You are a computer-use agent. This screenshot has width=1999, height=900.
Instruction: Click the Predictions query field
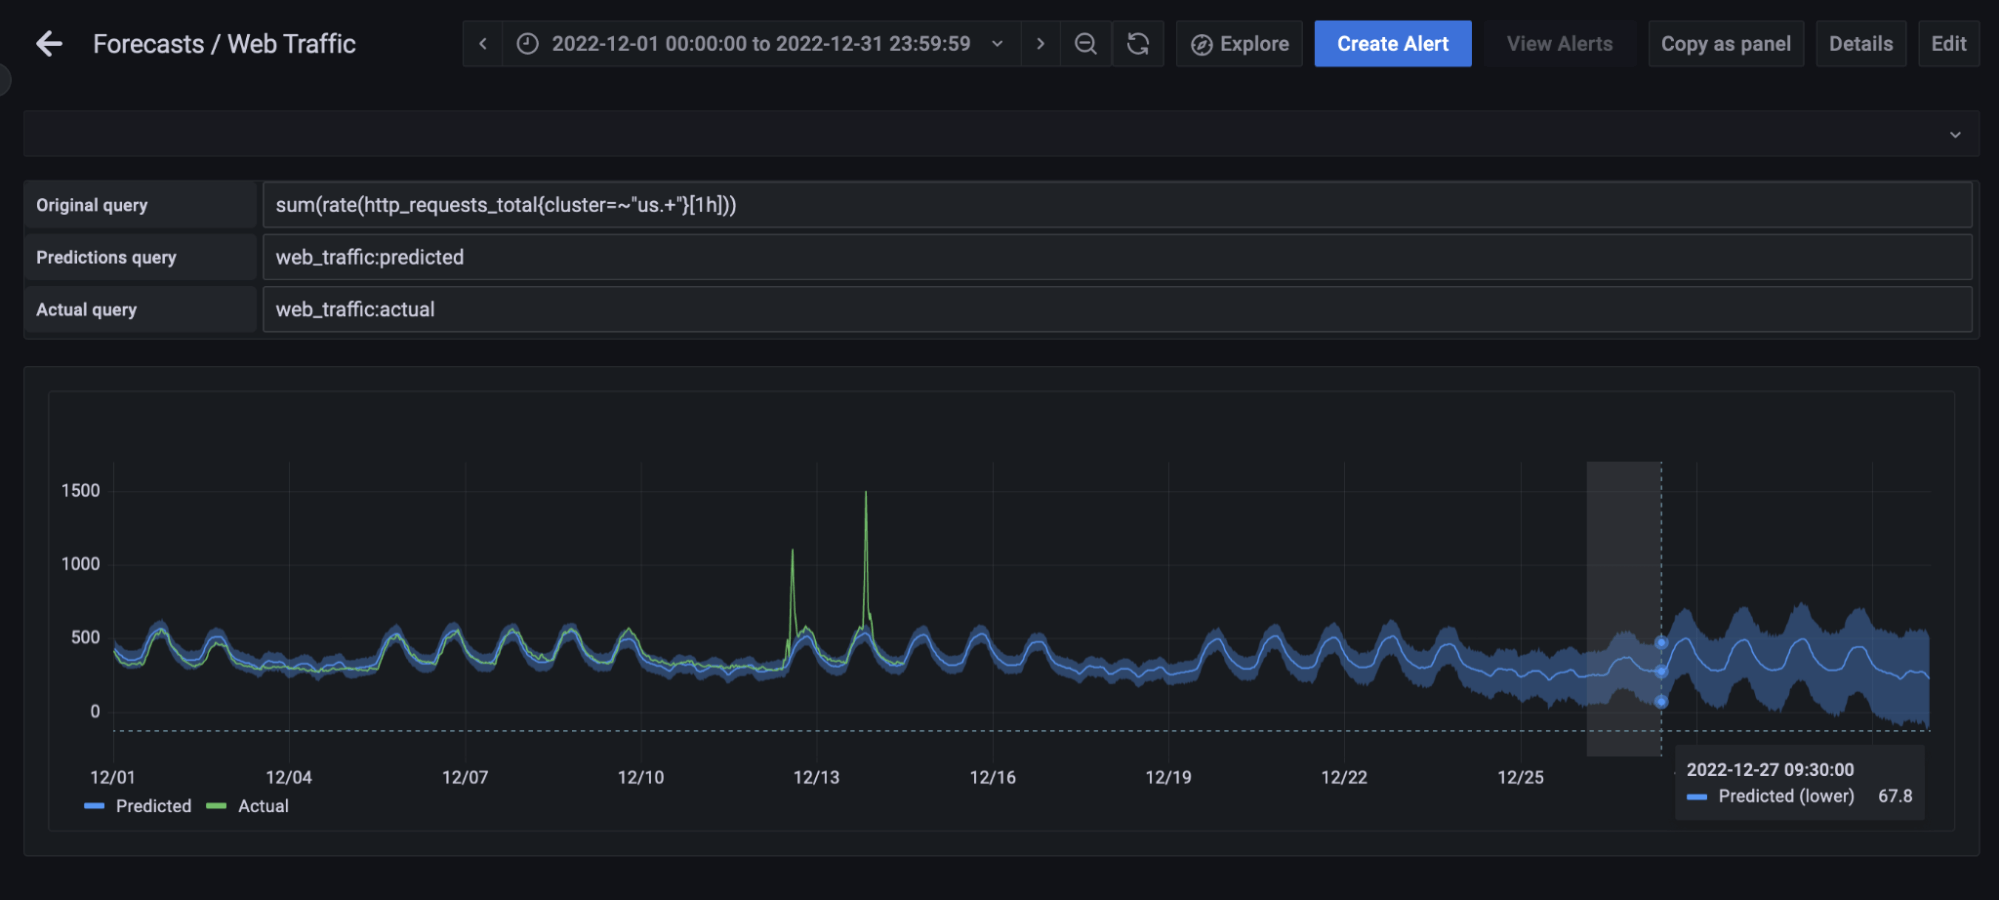point(1116,257)
